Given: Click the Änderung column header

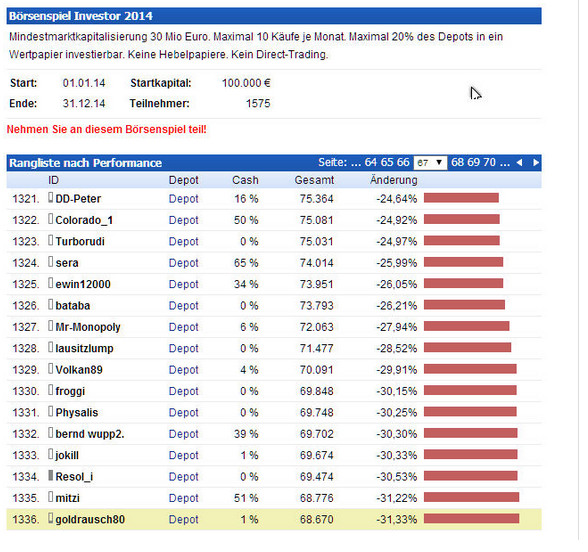Looking at the screenshot, I should [394, 180].
